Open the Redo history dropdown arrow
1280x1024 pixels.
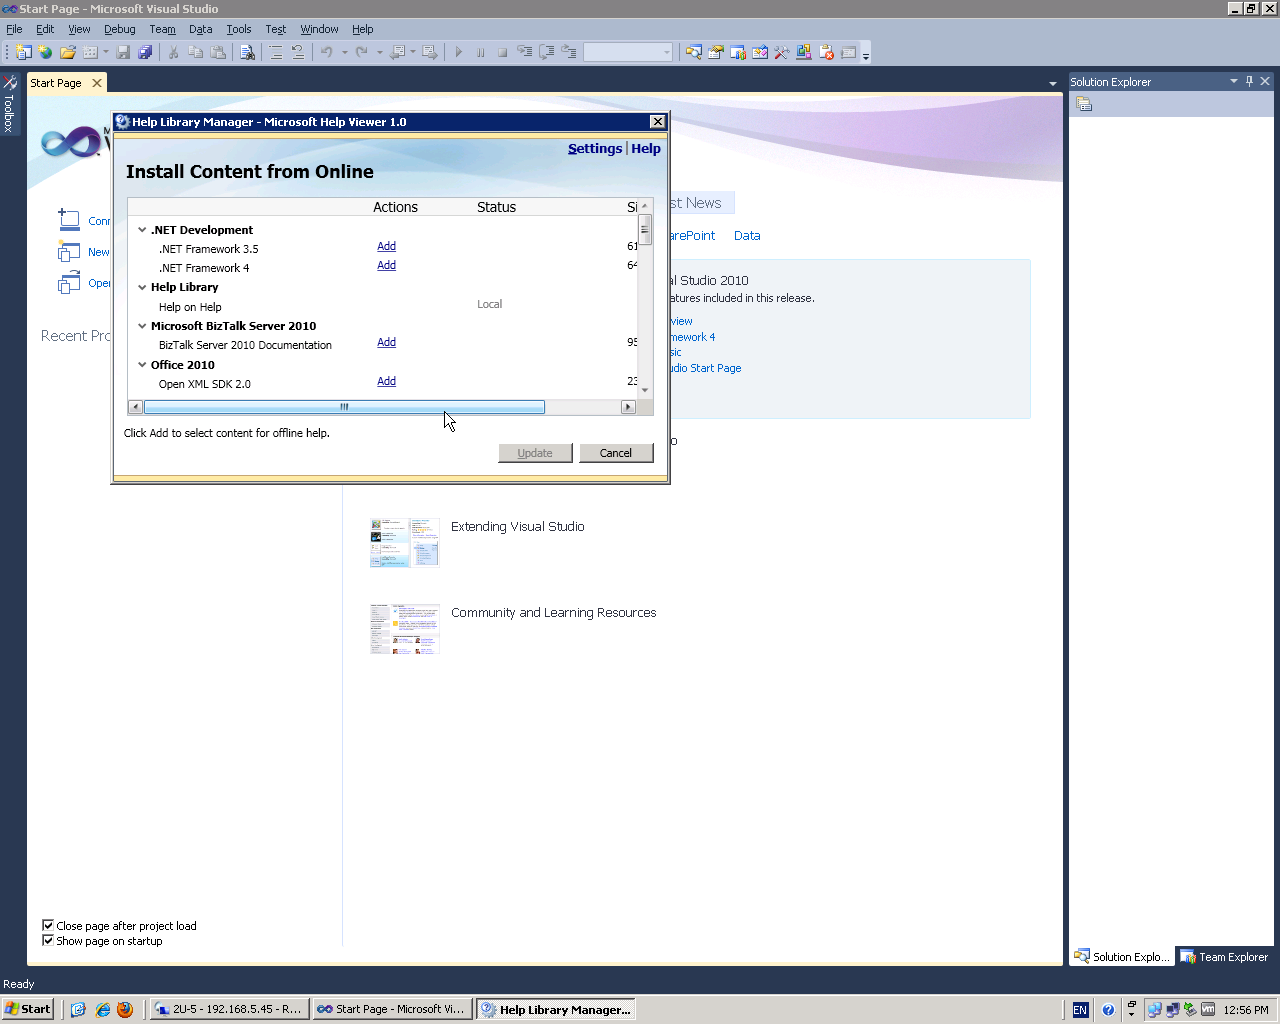tap(380, 52)
